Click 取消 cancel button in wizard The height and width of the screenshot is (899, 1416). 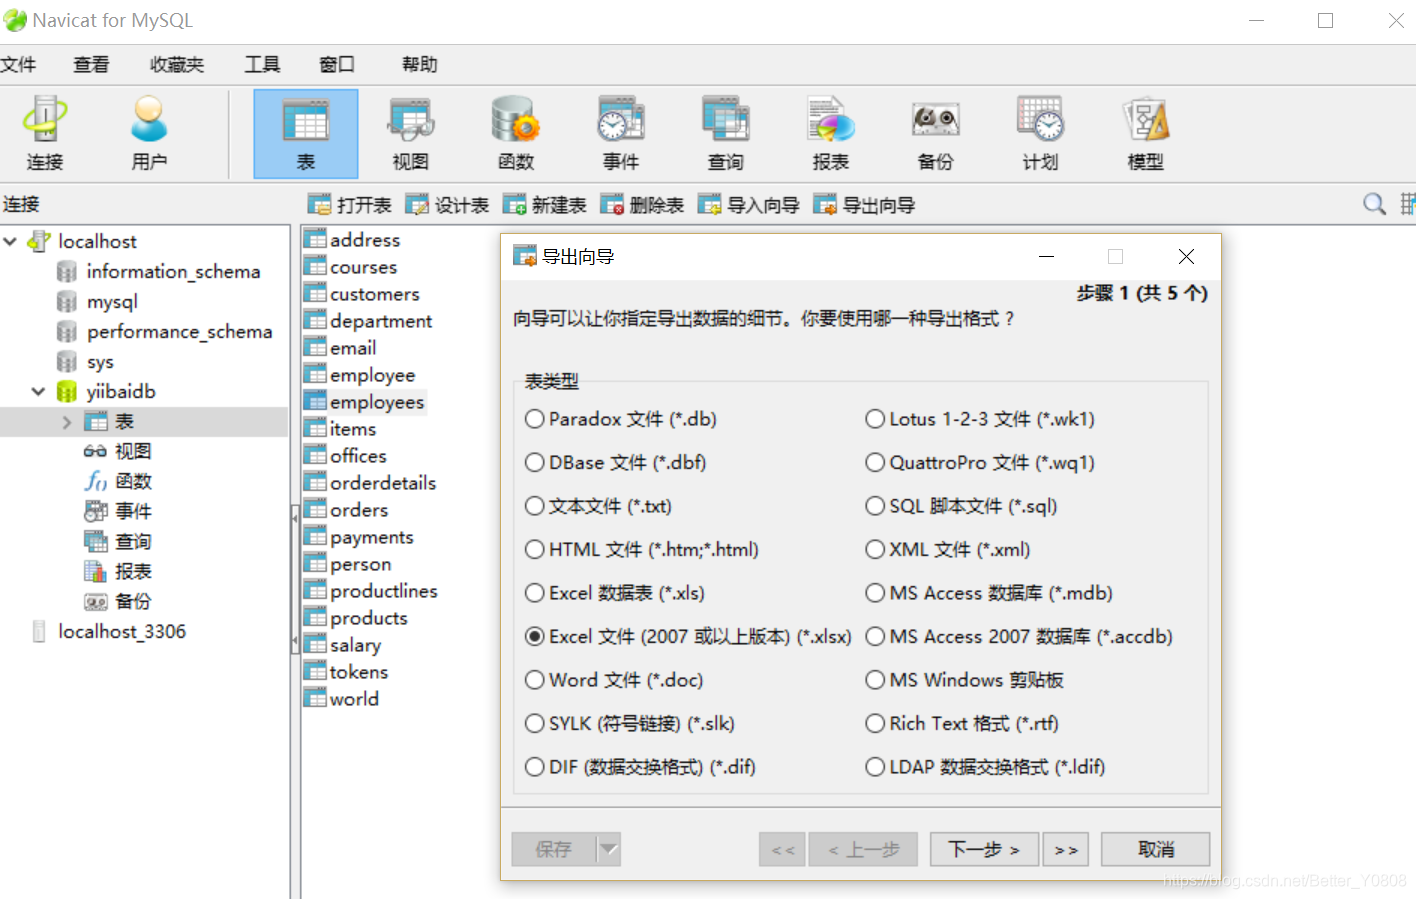click(x=1155, y=849)
